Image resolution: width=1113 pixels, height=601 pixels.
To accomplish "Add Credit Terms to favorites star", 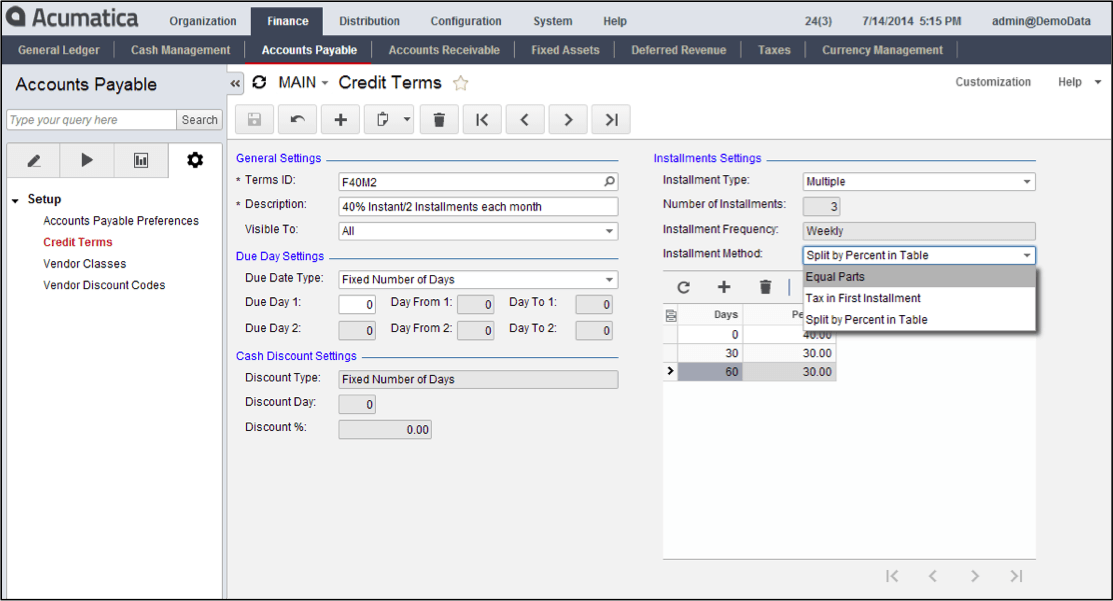I will pos(461,83).
